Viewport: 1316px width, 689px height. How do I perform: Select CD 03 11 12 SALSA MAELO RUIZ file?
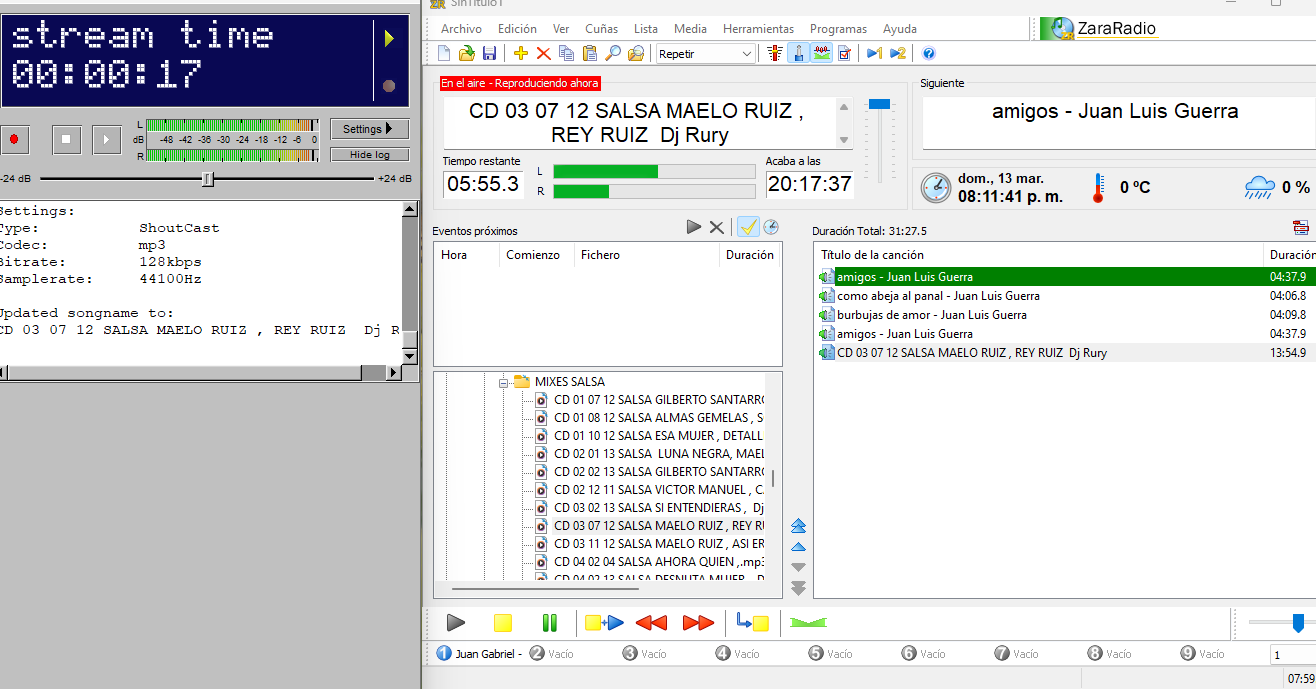coord(658,544)
